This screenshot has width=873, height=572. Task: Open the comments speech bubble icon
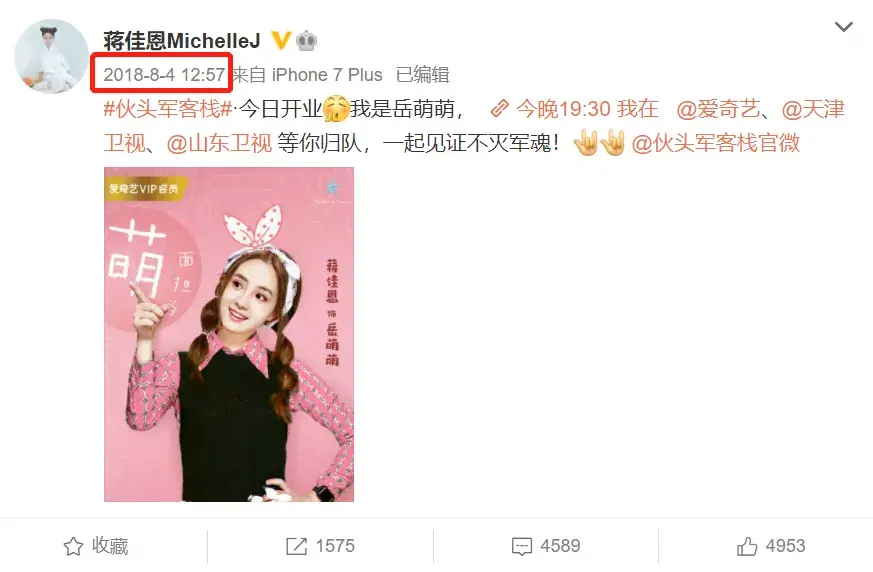(522, 546)
